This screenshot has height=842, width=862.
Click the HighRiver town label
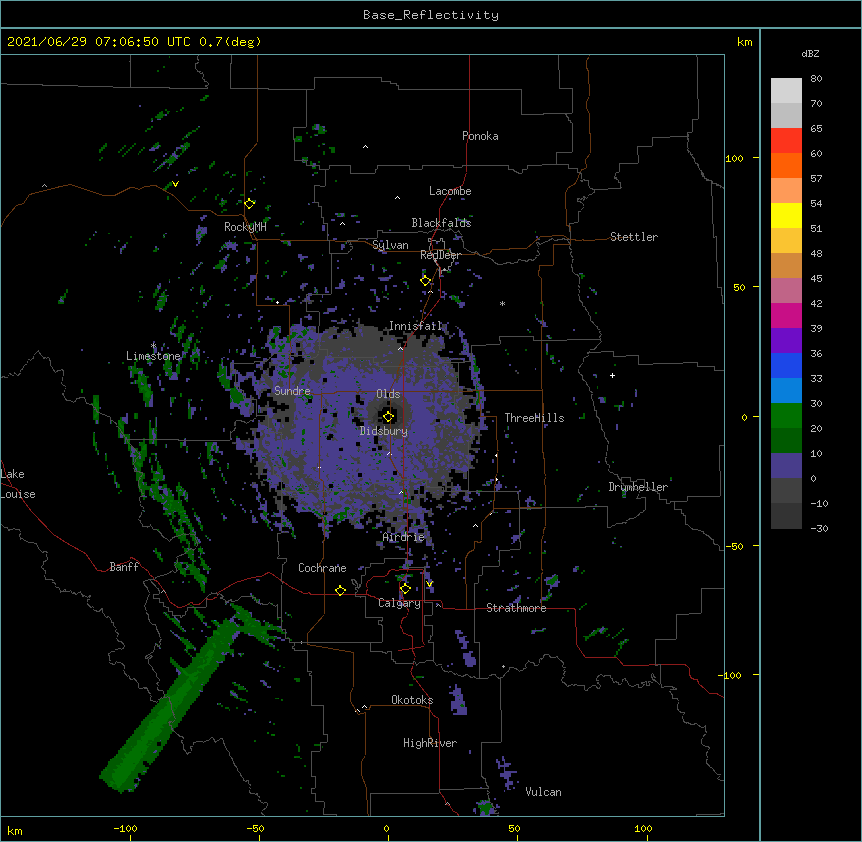(430, 743)
